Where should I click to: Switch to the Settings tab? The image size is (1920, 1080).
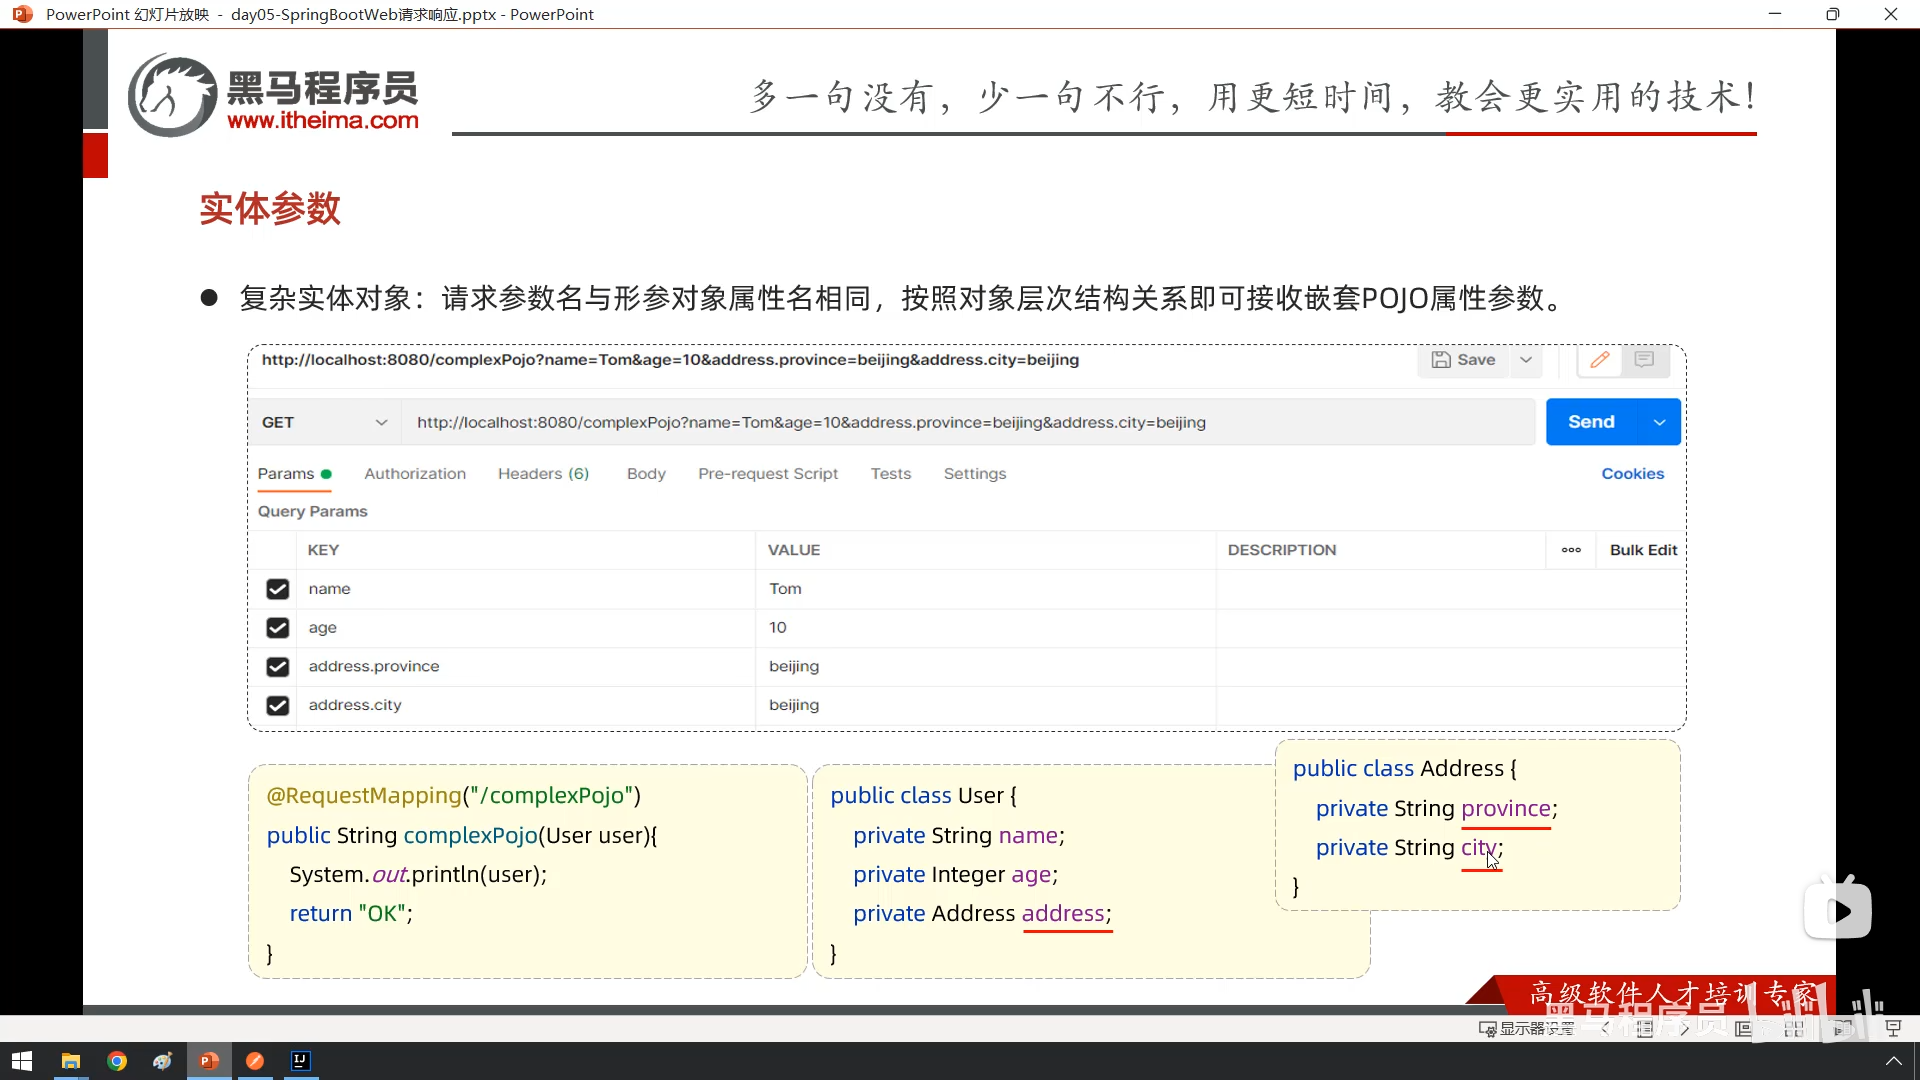pyautogui.click(x=975, y=474)
